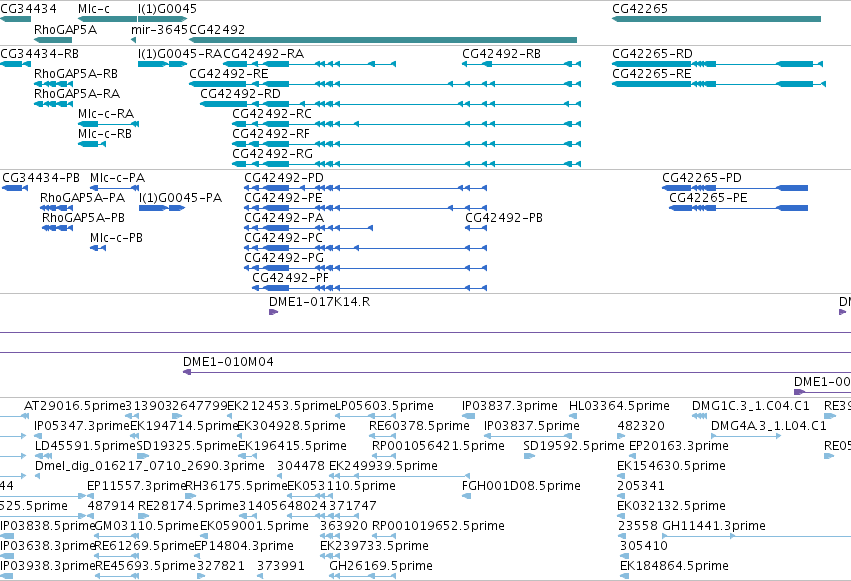Click EST EK304928.5prime
The image size is (851, 581).
tap(240, 436)
